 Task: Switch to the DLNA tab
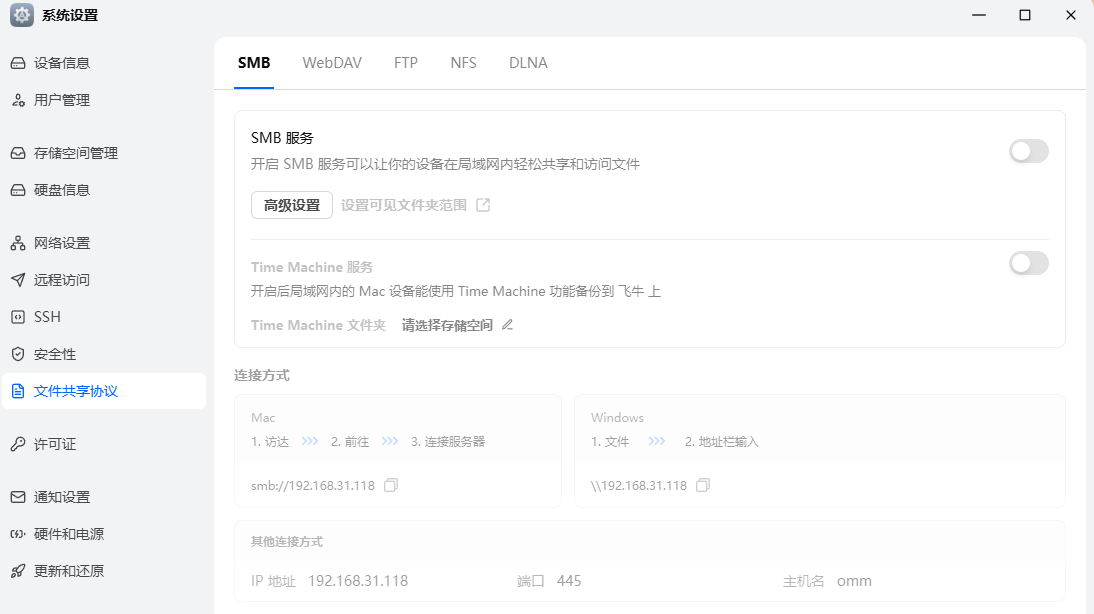point(527,62)
